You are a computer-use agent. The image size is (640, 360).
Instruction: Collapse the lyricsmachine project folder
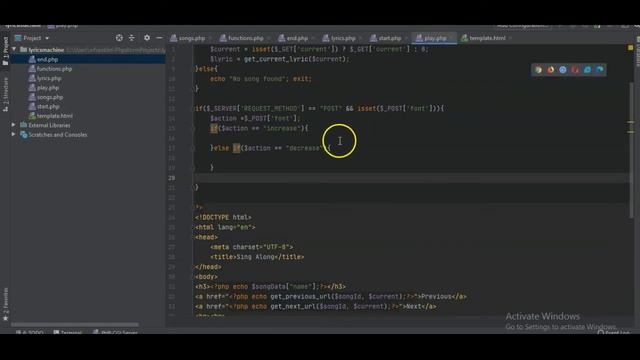click(x=14, y=49)
